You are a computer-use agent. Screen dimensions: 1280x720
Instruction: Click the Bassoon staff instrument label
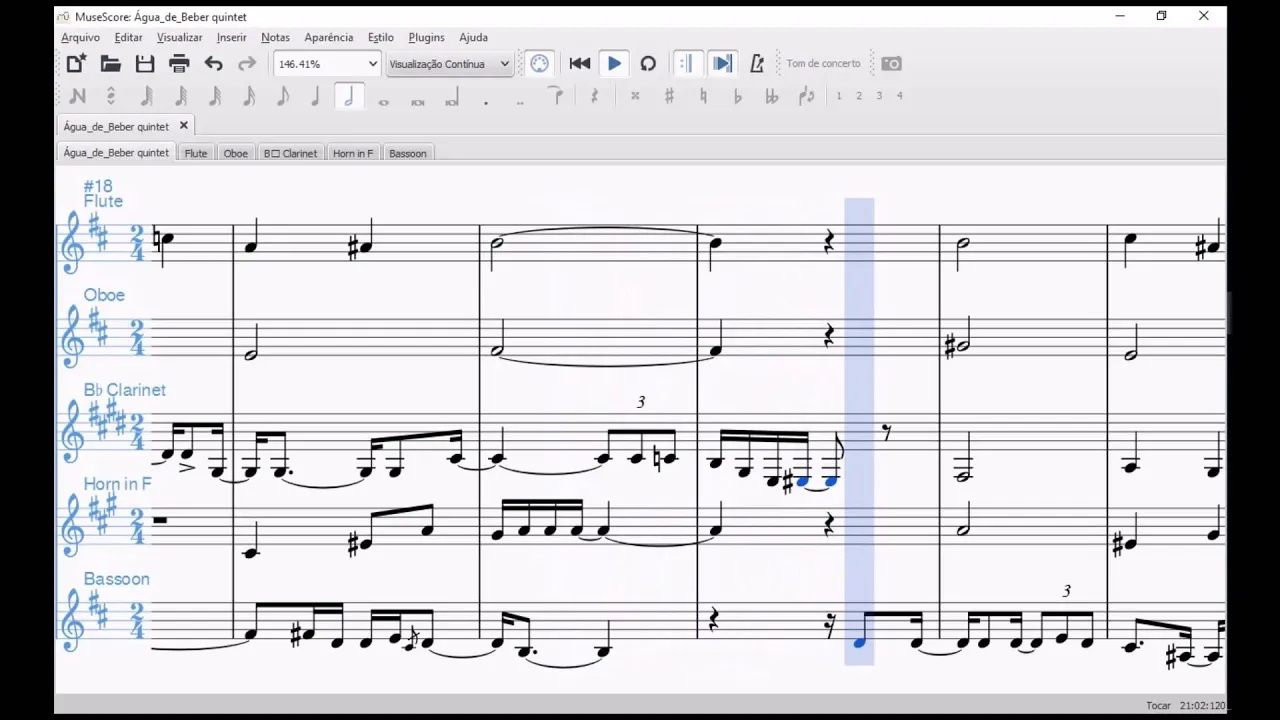[x=117, y=579]
